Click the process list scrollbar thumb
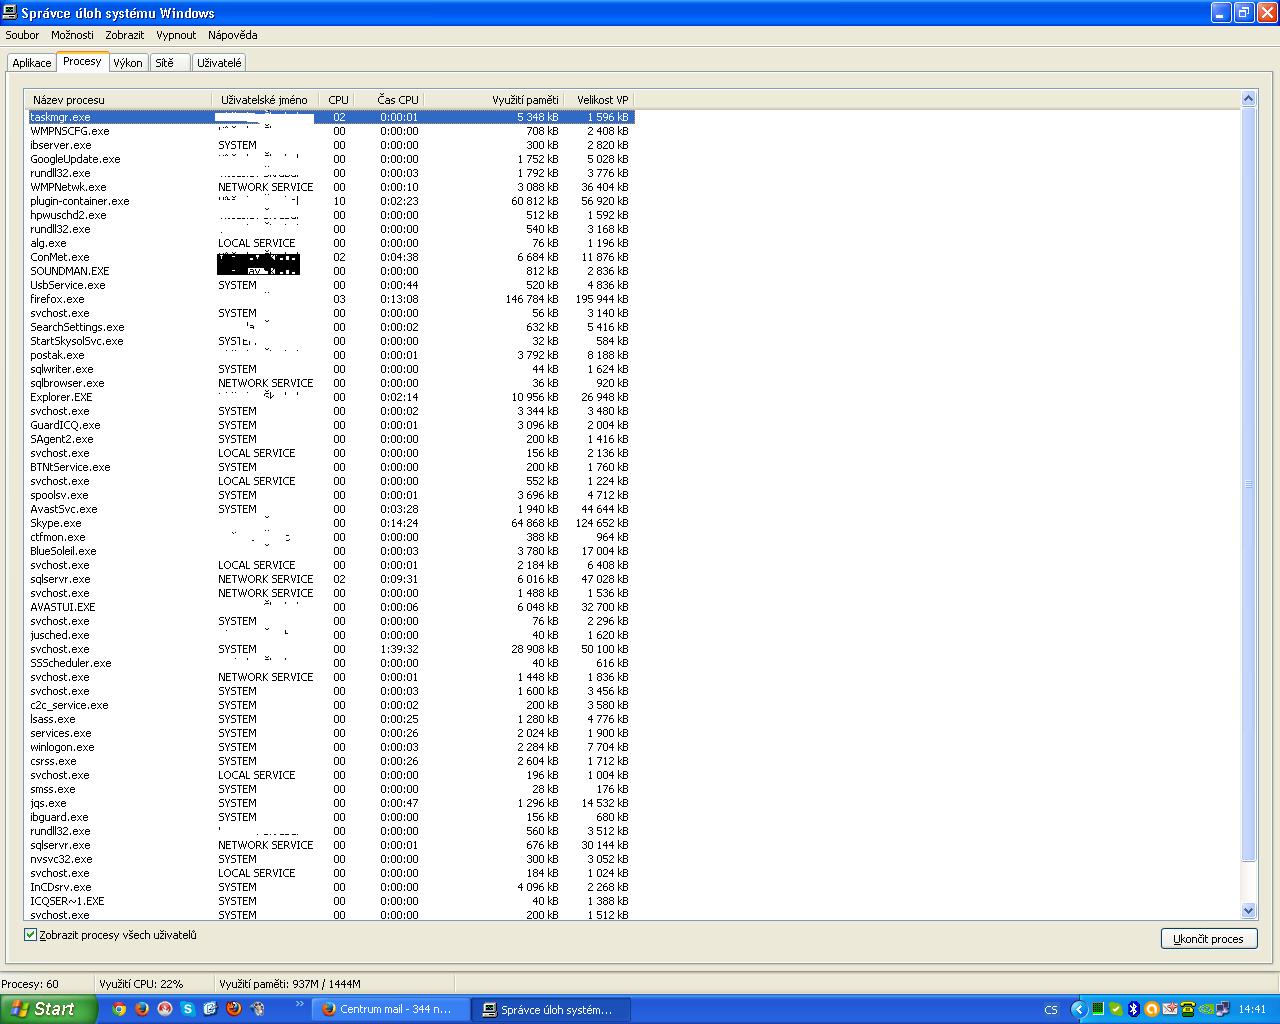1280x1024 pixels. (1248, 484)
